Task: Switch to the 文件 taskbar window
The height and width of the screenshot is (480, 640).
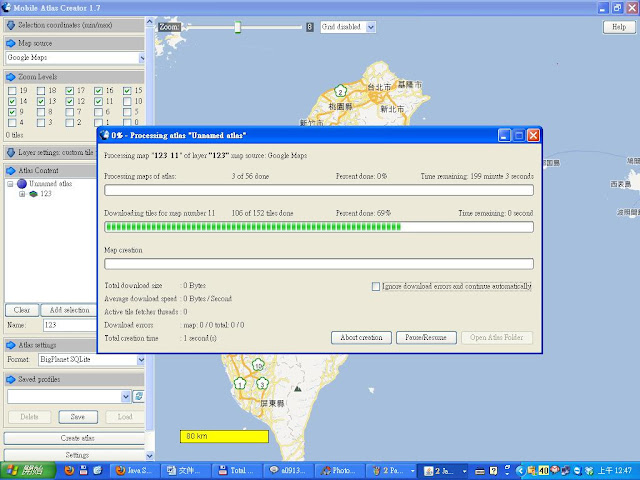Action: coord(187,471)
